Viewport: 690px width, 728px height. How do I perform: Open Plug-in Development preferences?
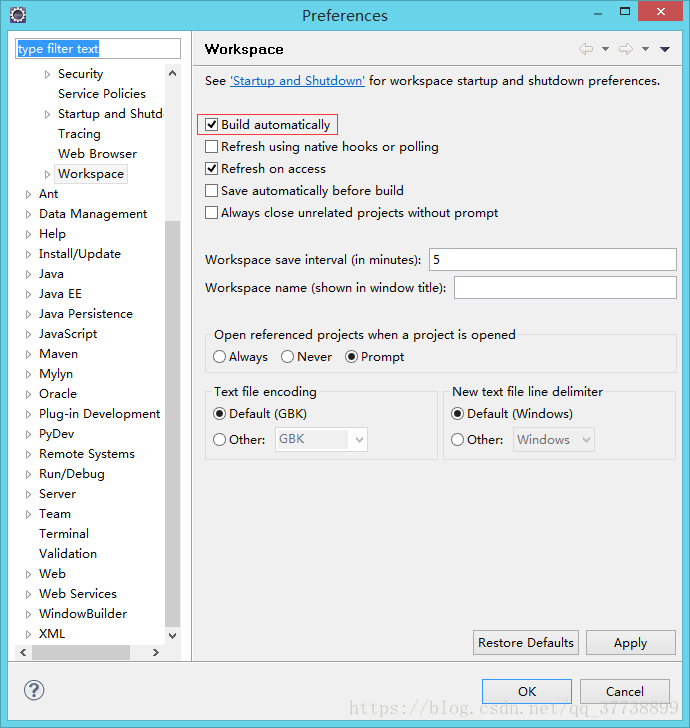click(99, 414)
